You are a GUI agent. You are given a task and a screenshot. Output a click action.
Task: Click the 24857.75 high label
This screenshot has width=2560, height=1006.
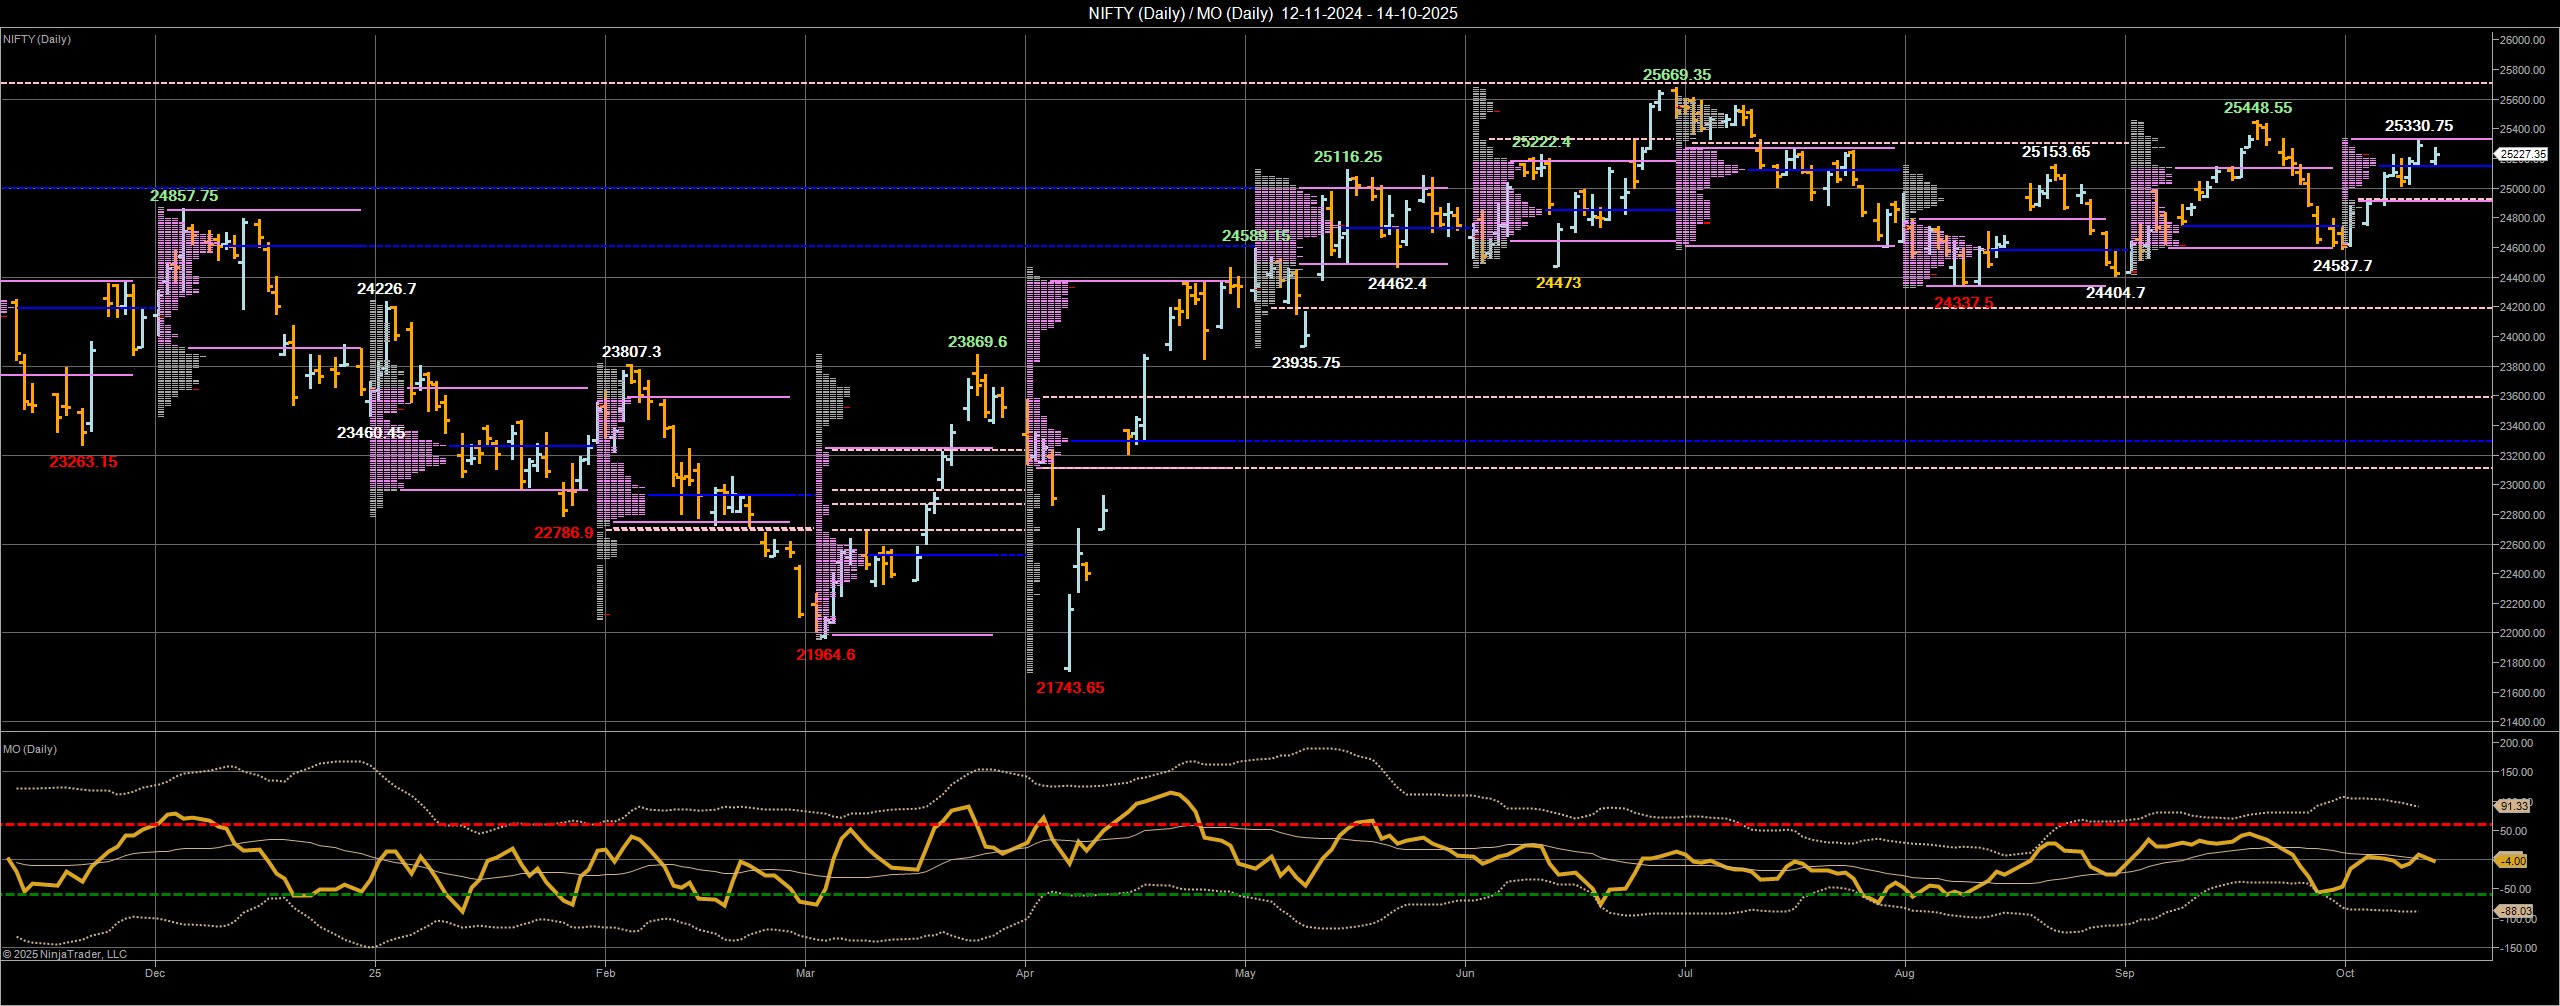pyautogui.click(x=184, y=196)
